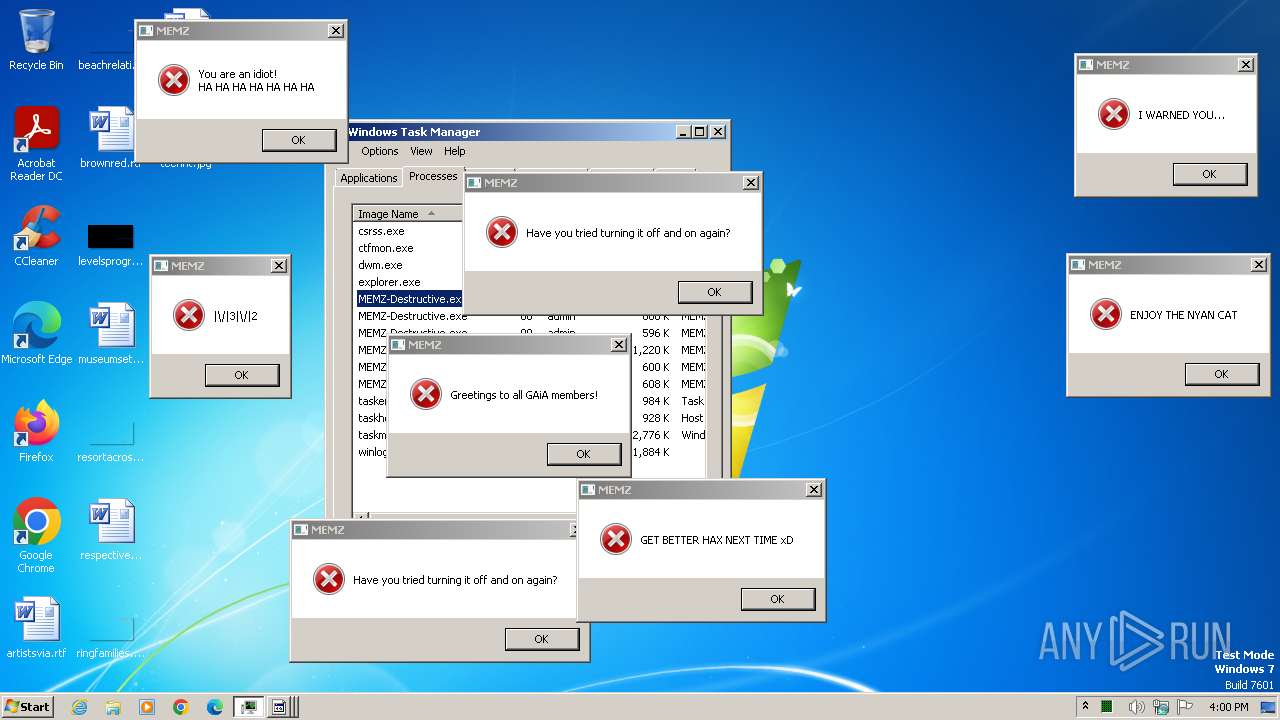
Task: Dismiss the 'Greetings to all GAiA members!' dialog with OK
Action: [583, 454]
